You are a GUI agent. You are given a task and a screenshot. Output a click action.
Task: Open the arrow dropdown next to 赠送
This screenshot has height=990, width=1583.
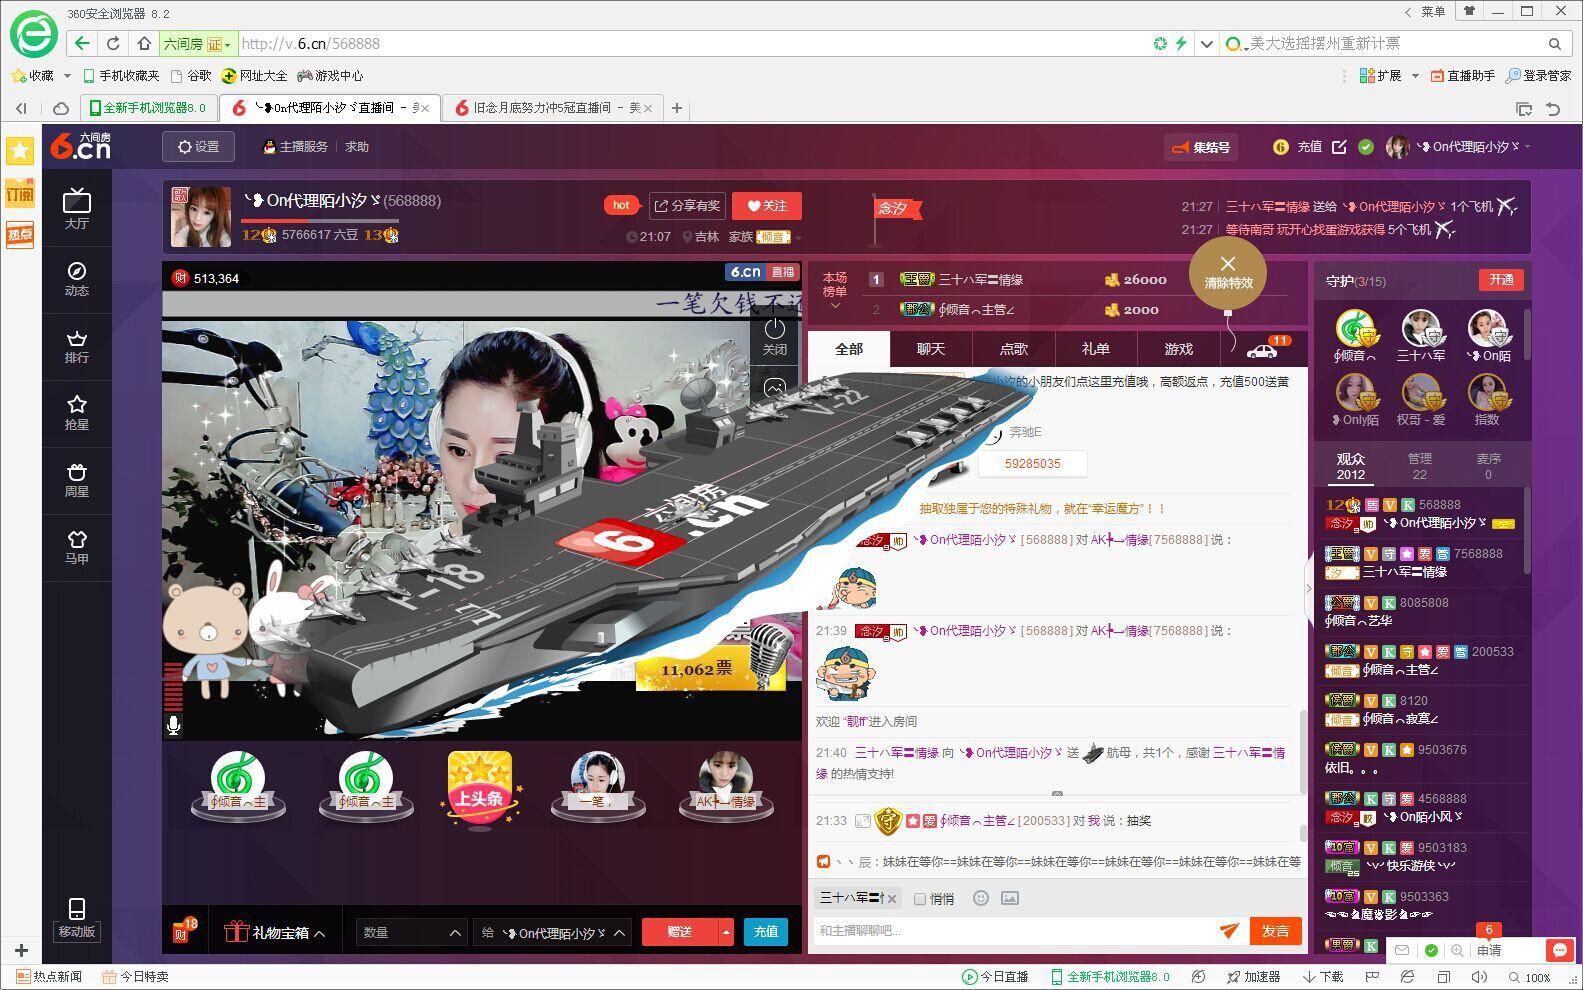click(x=726, y=932)
